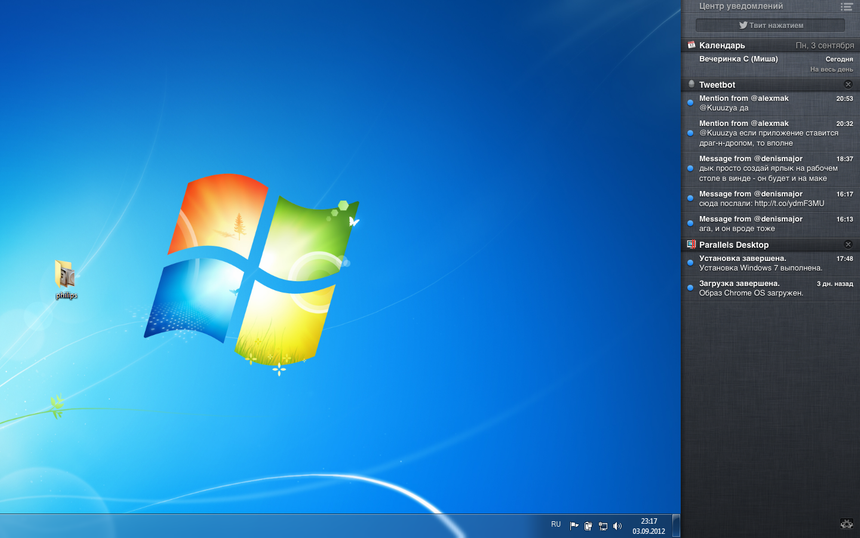The height and width of the screenshot is (538, 860).
Task: Click the Parallels Desktop icon in header
Action: point(691,244)
